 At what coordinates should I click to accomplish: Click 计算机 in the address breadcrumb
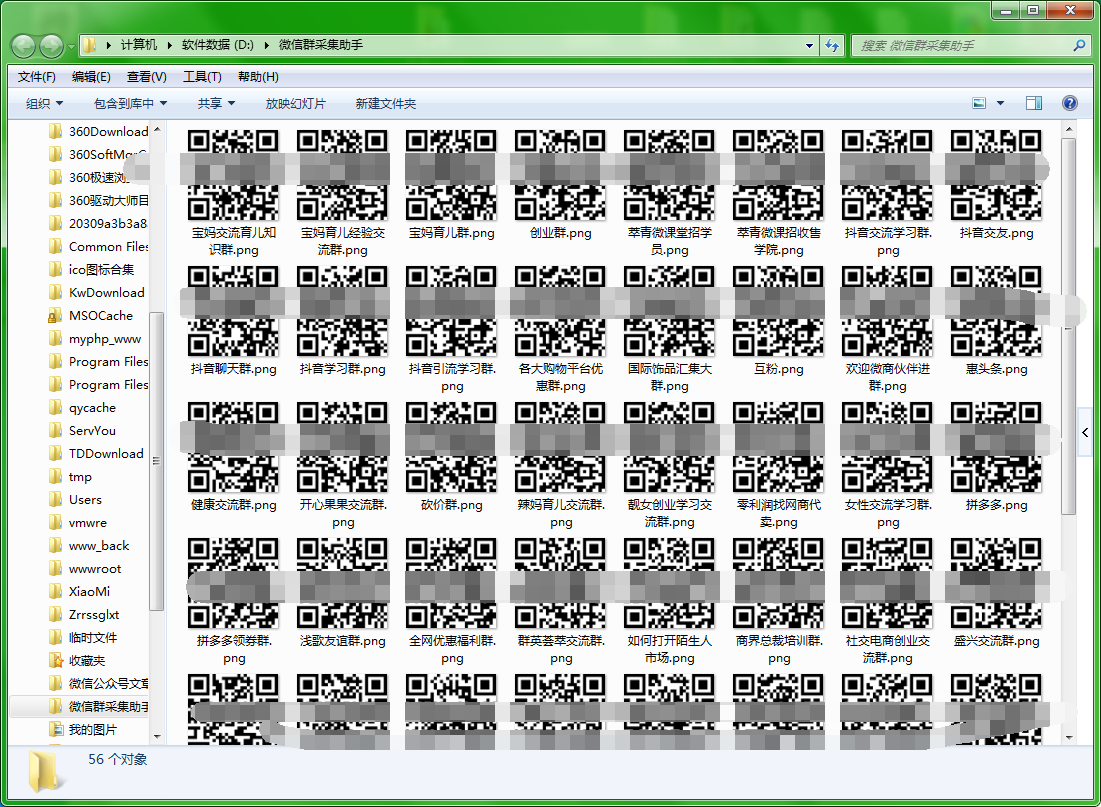coord(139,45)
